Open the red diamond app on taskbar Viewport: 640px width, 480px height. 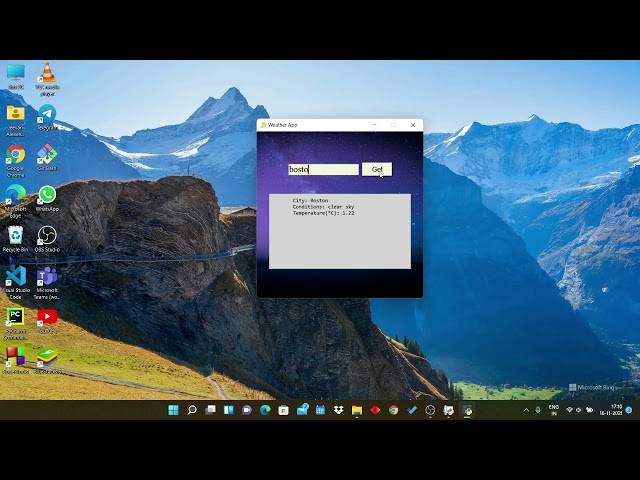[375, 410]
